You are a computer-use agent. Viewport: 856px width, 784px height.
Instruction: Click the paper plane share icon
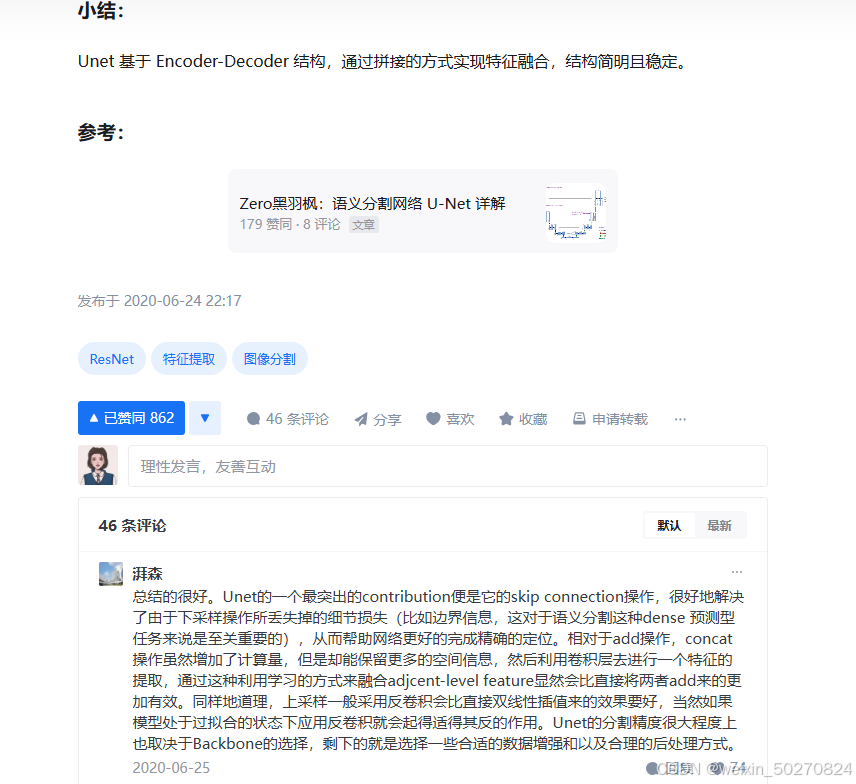tap(361, 419)
